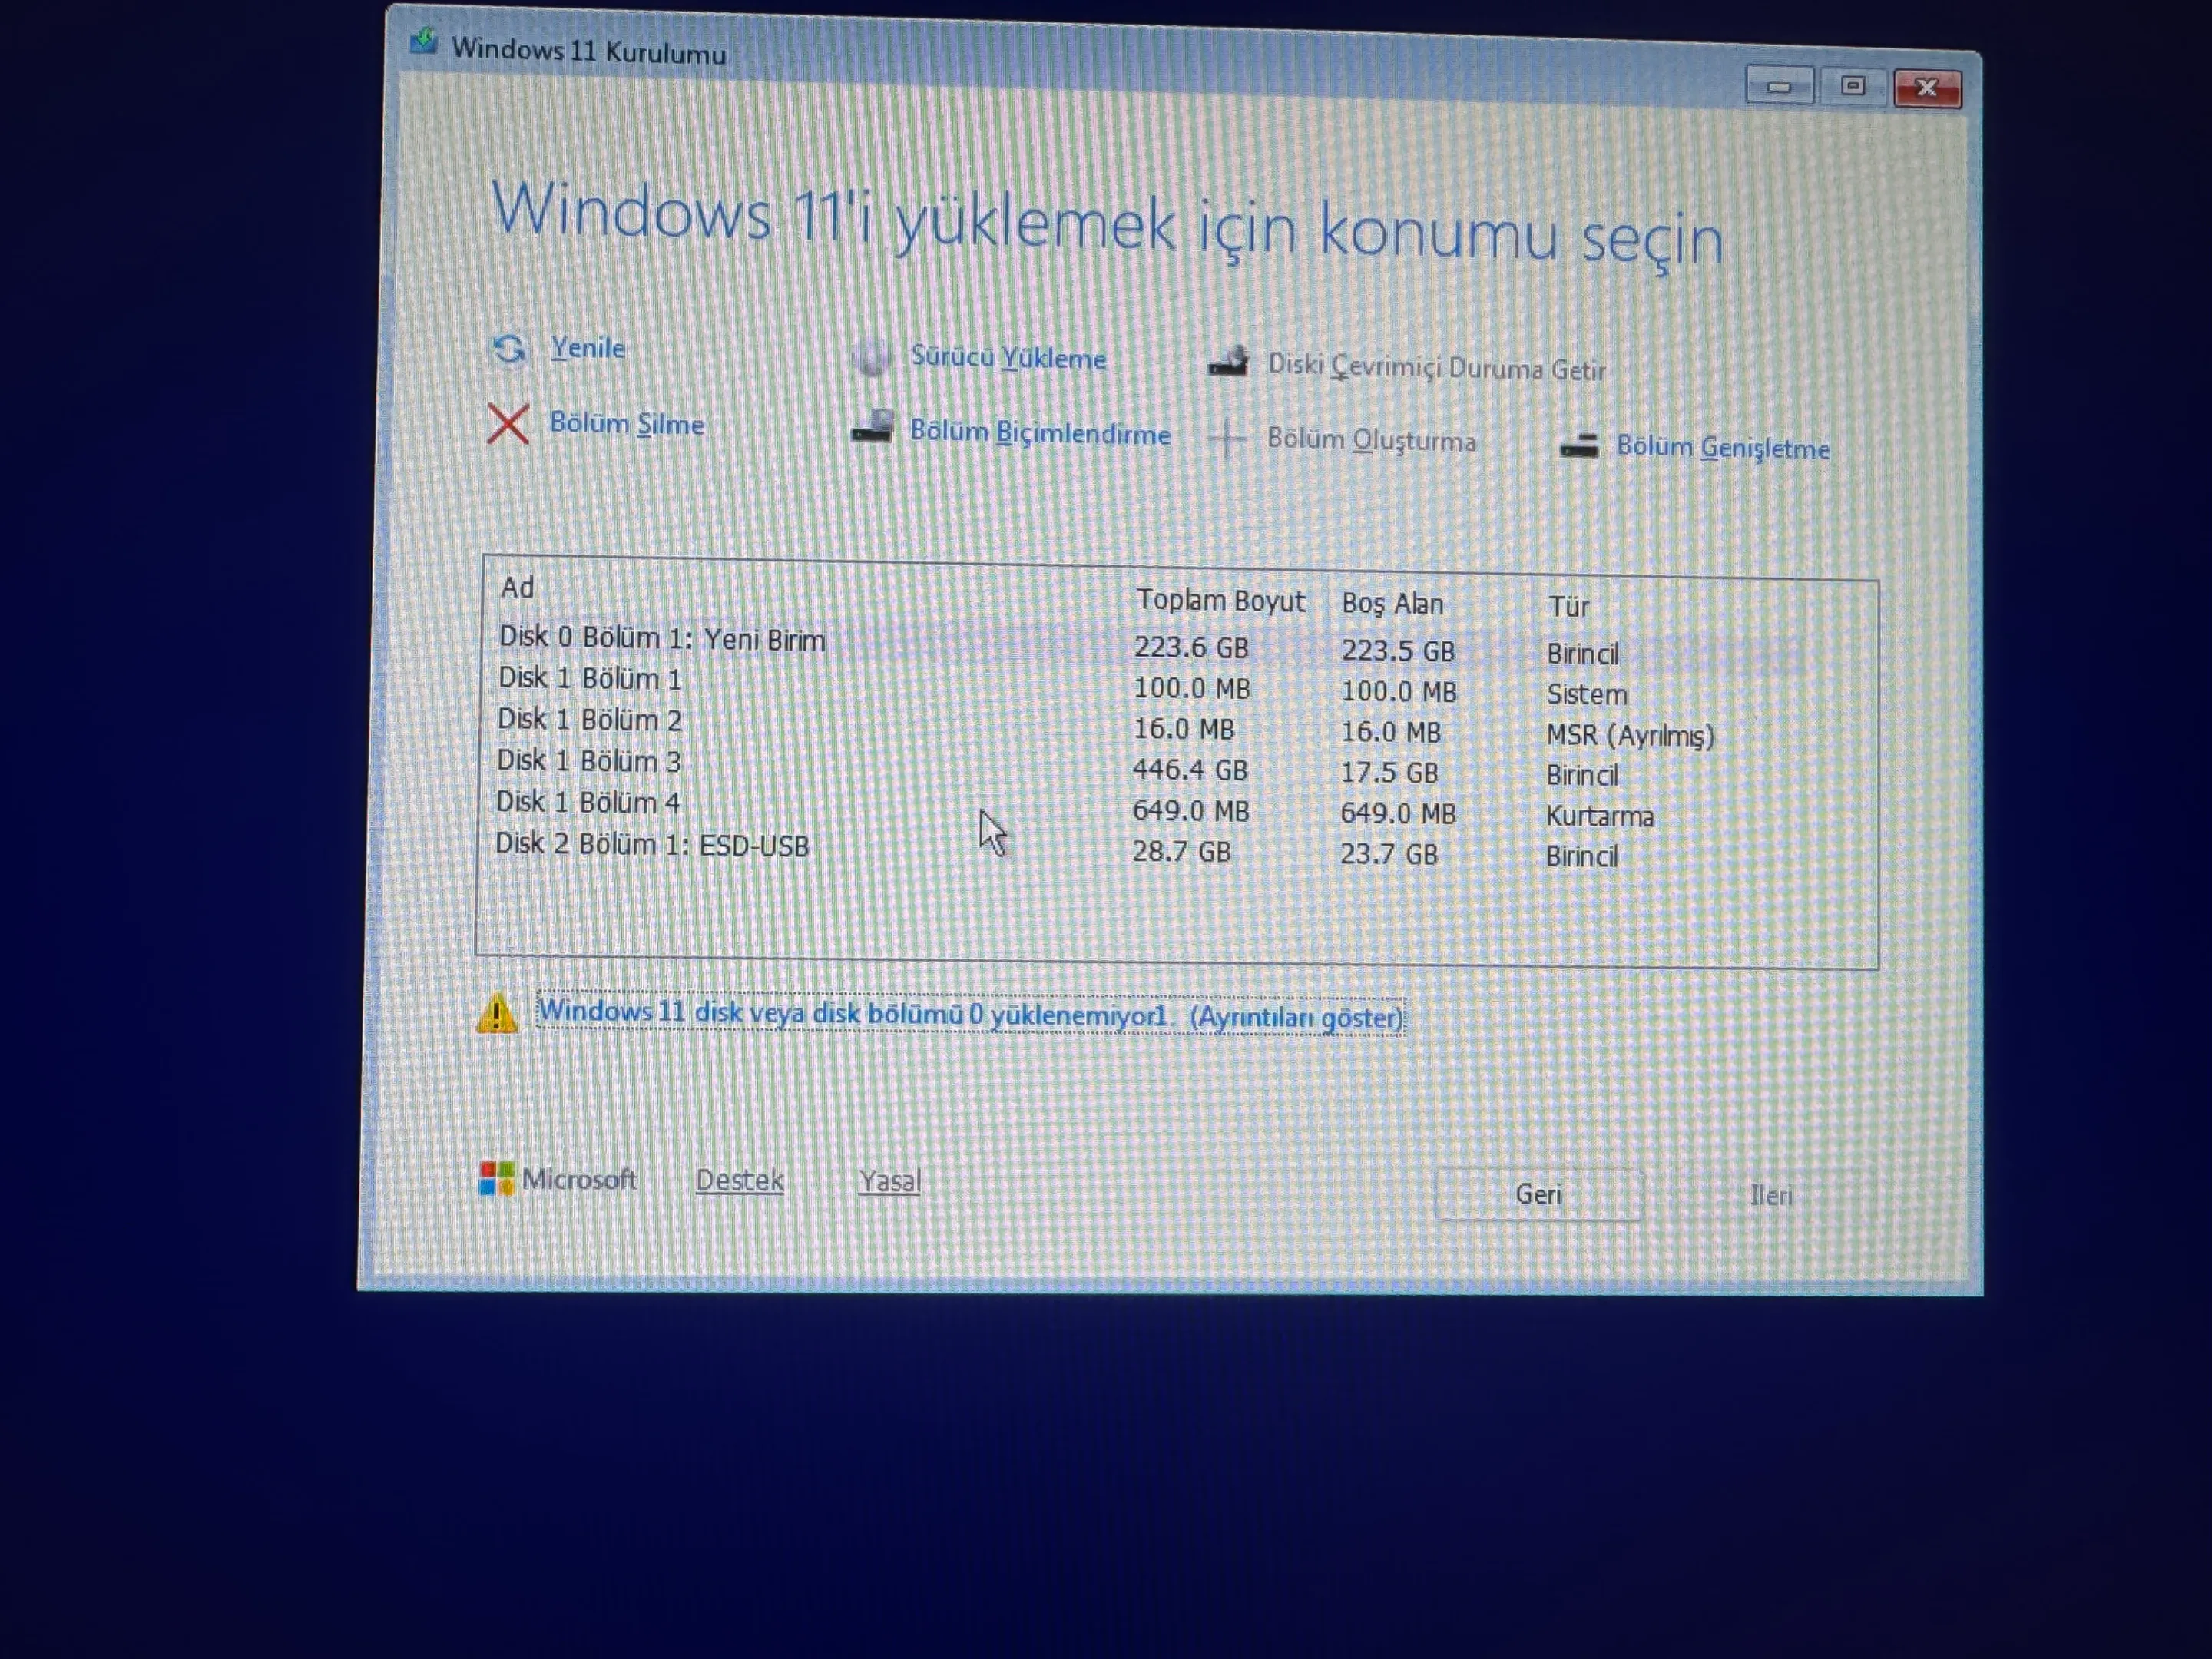Click the İleri next button

1771,1195
